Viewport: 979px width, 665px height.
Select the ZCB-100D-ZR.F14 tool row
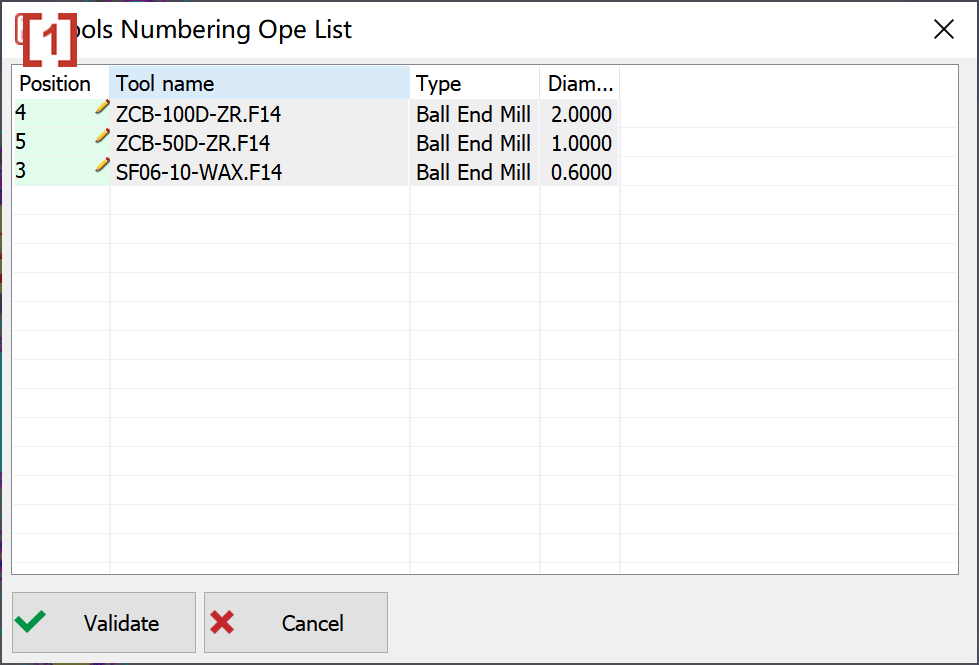[316, 114]
